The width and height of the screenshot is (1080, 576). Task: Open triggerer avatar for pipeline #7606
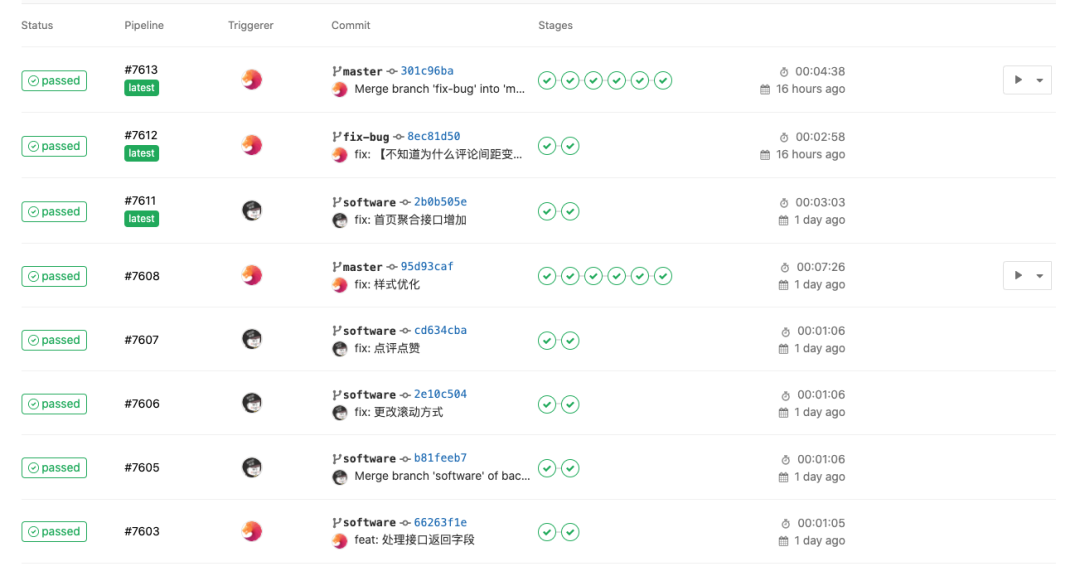click(252, 403)
